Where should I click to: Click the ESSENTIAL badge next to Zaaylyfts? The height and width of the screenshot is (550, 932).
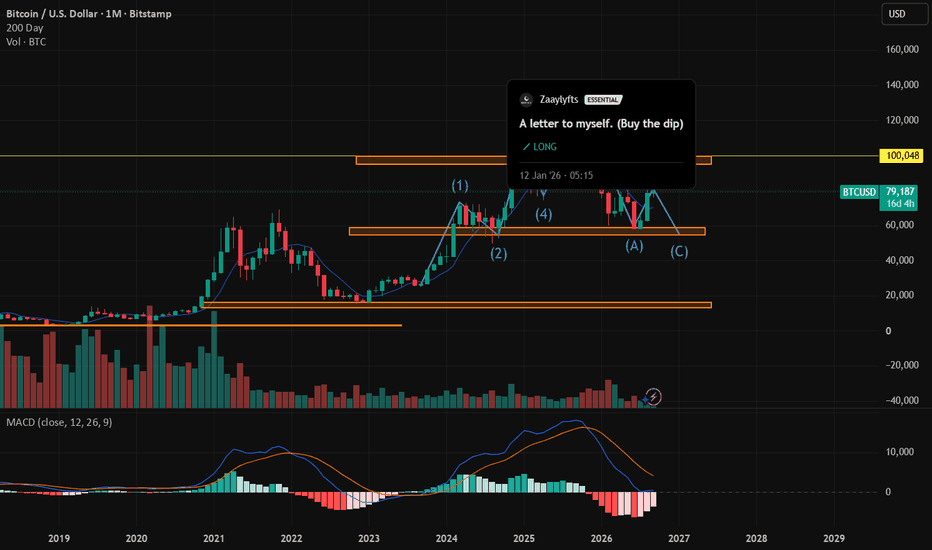pyautogui.click(x=603, y=100)
